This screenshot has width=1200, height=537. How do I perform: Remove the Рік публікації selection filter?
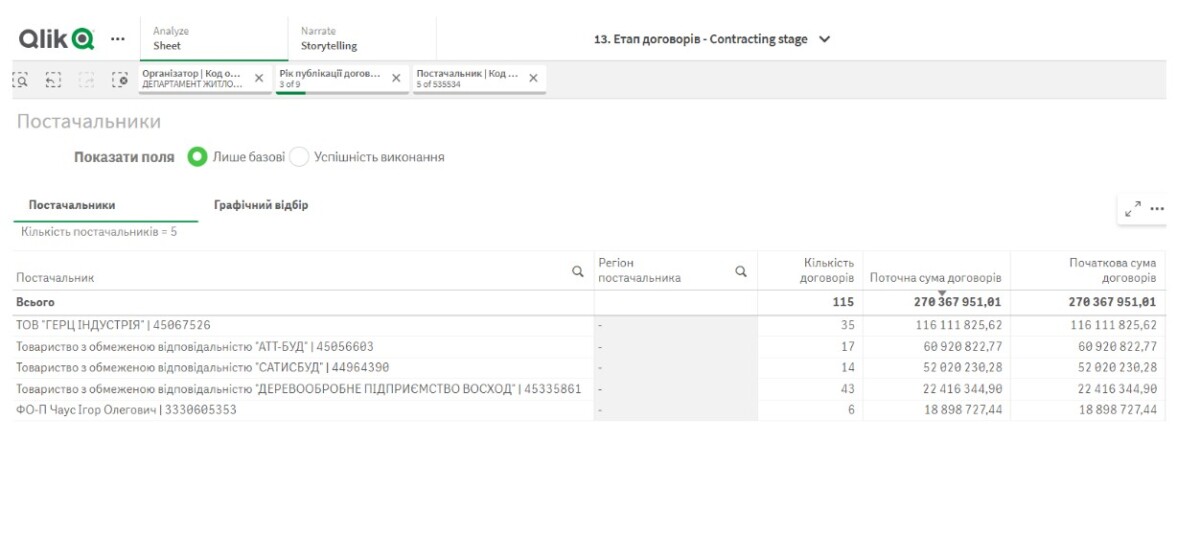[x=396, y=78]
